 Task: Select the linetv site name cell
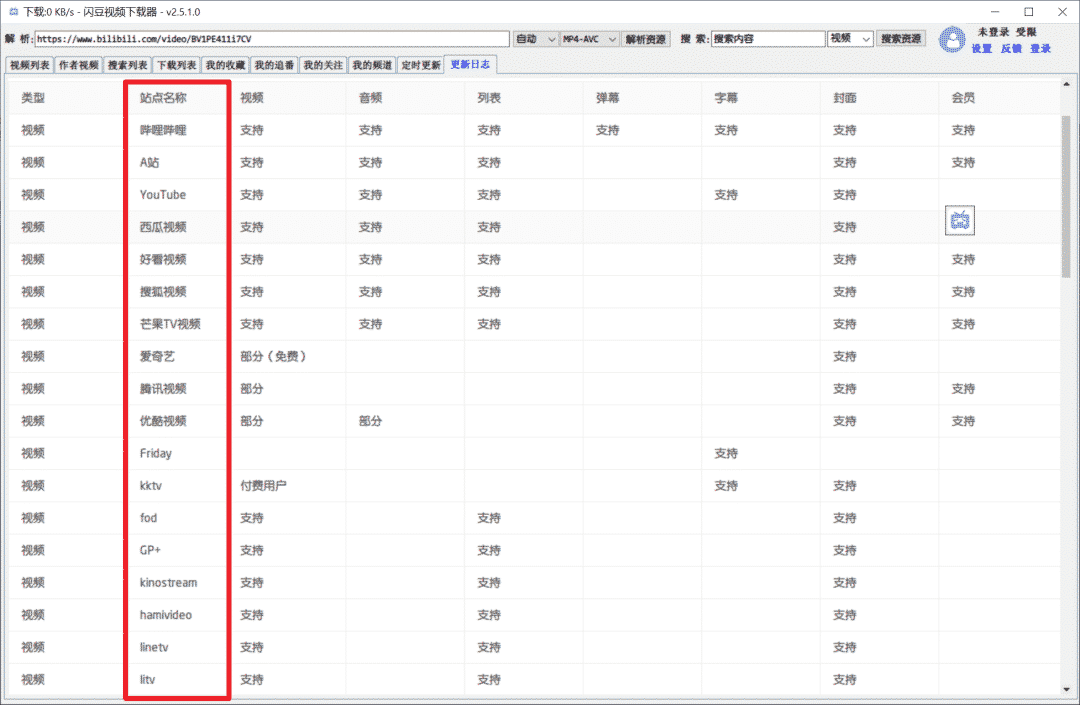point(154,648)
